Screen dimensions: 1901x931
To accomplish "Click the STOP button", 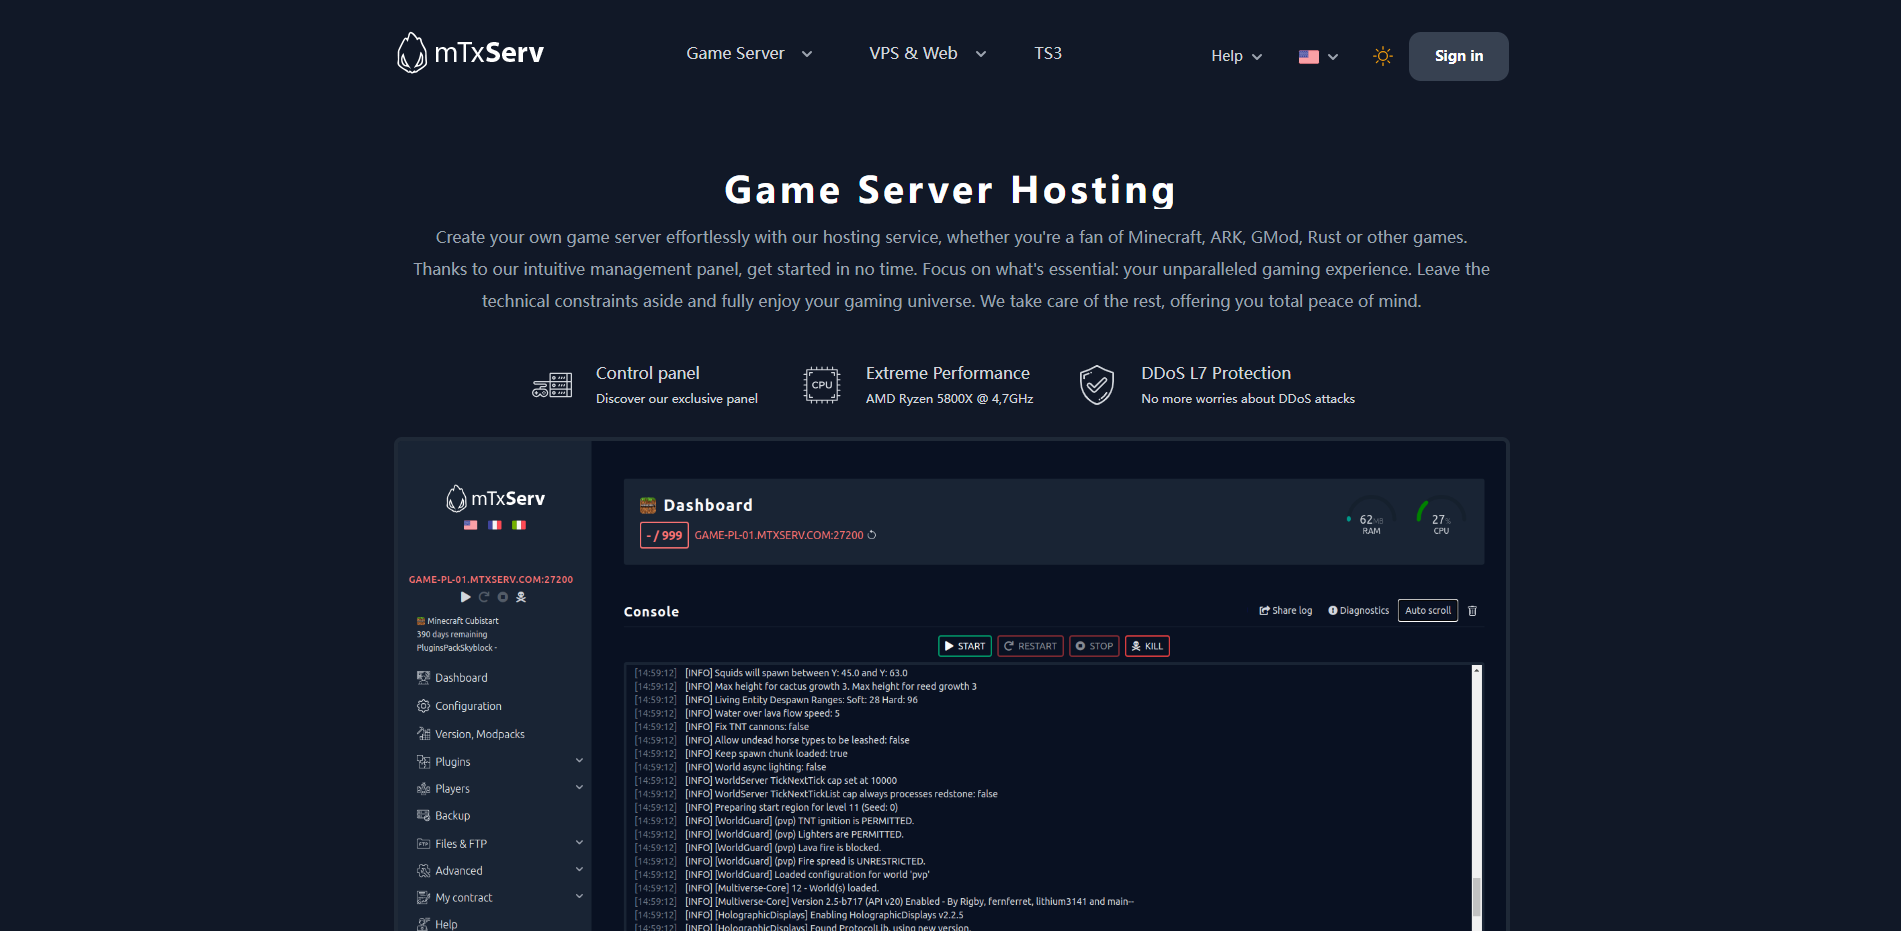I will click(x=1094, y=646).
